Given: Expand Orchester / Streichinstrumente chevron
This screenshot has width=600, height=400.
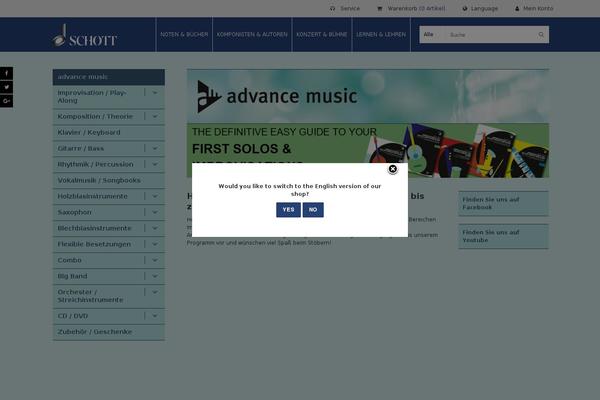Looking at the screenshot, I should click(155, 292).
